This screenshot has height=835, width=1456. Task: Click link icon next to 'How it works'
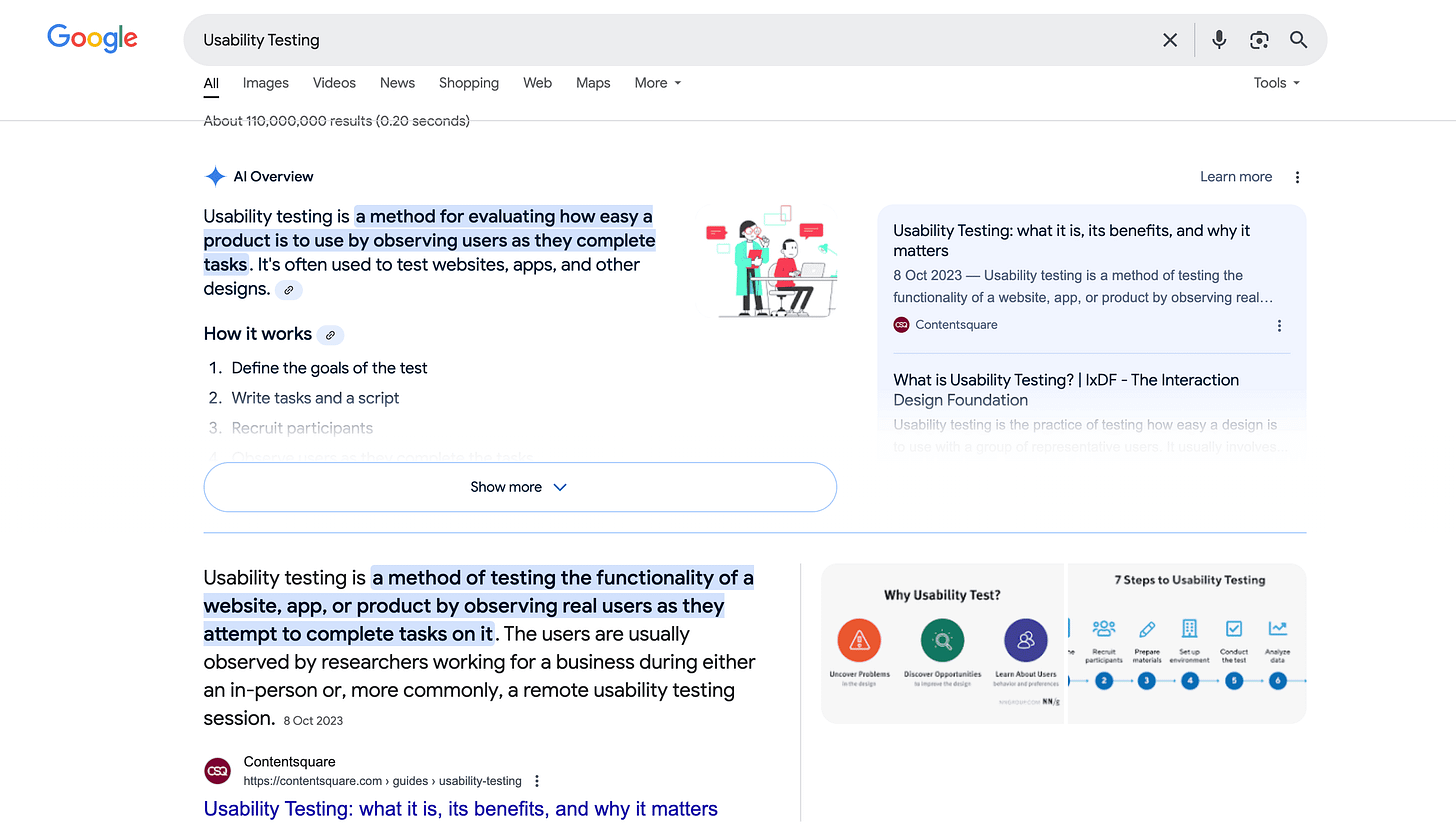point(331,335)
